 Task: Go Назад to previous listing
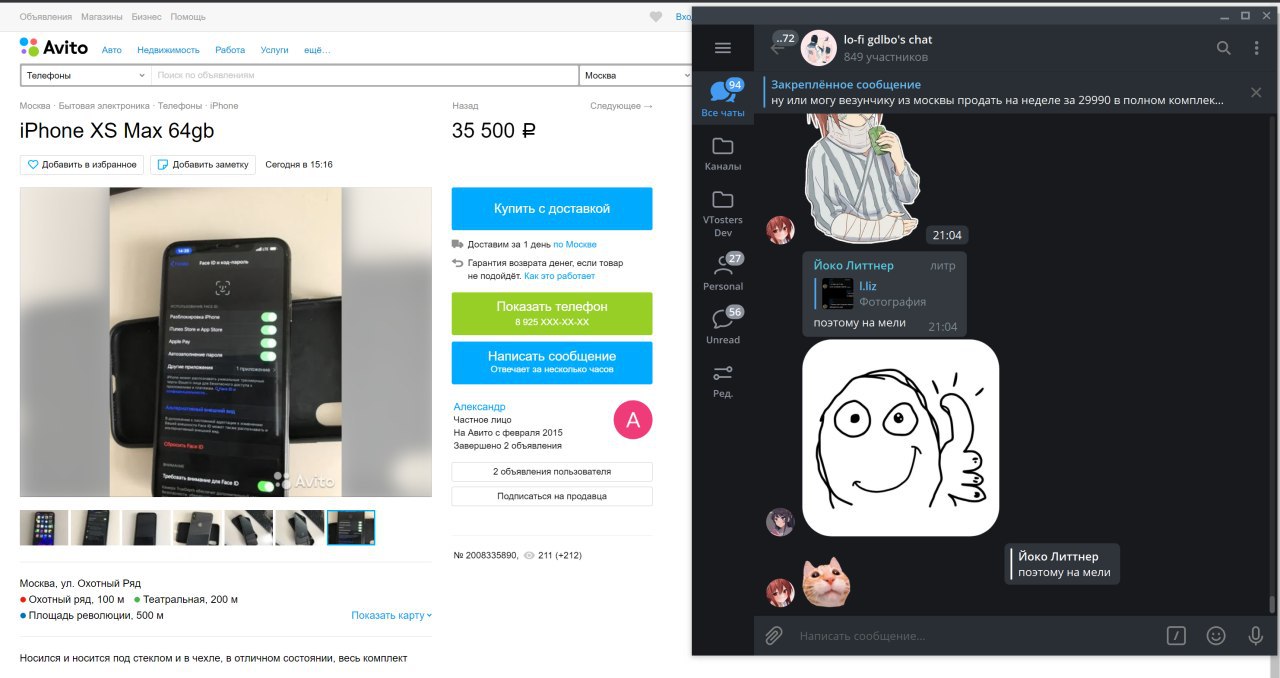(x=465, y=106)
